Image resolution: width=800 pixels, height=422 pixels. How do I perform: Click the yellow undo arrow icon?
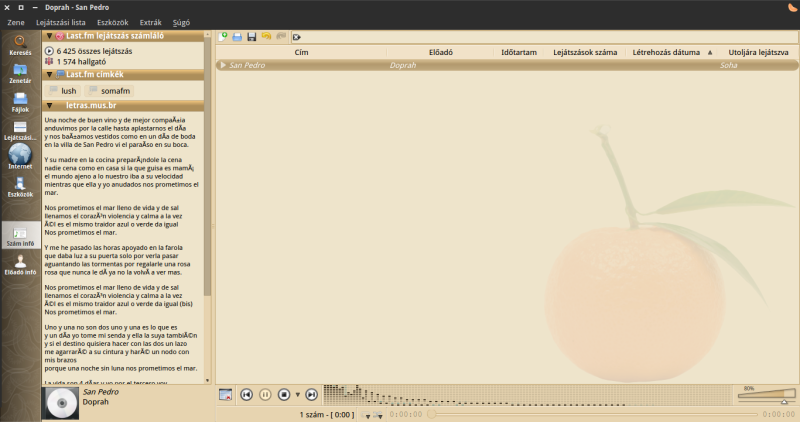pos(266,37)
